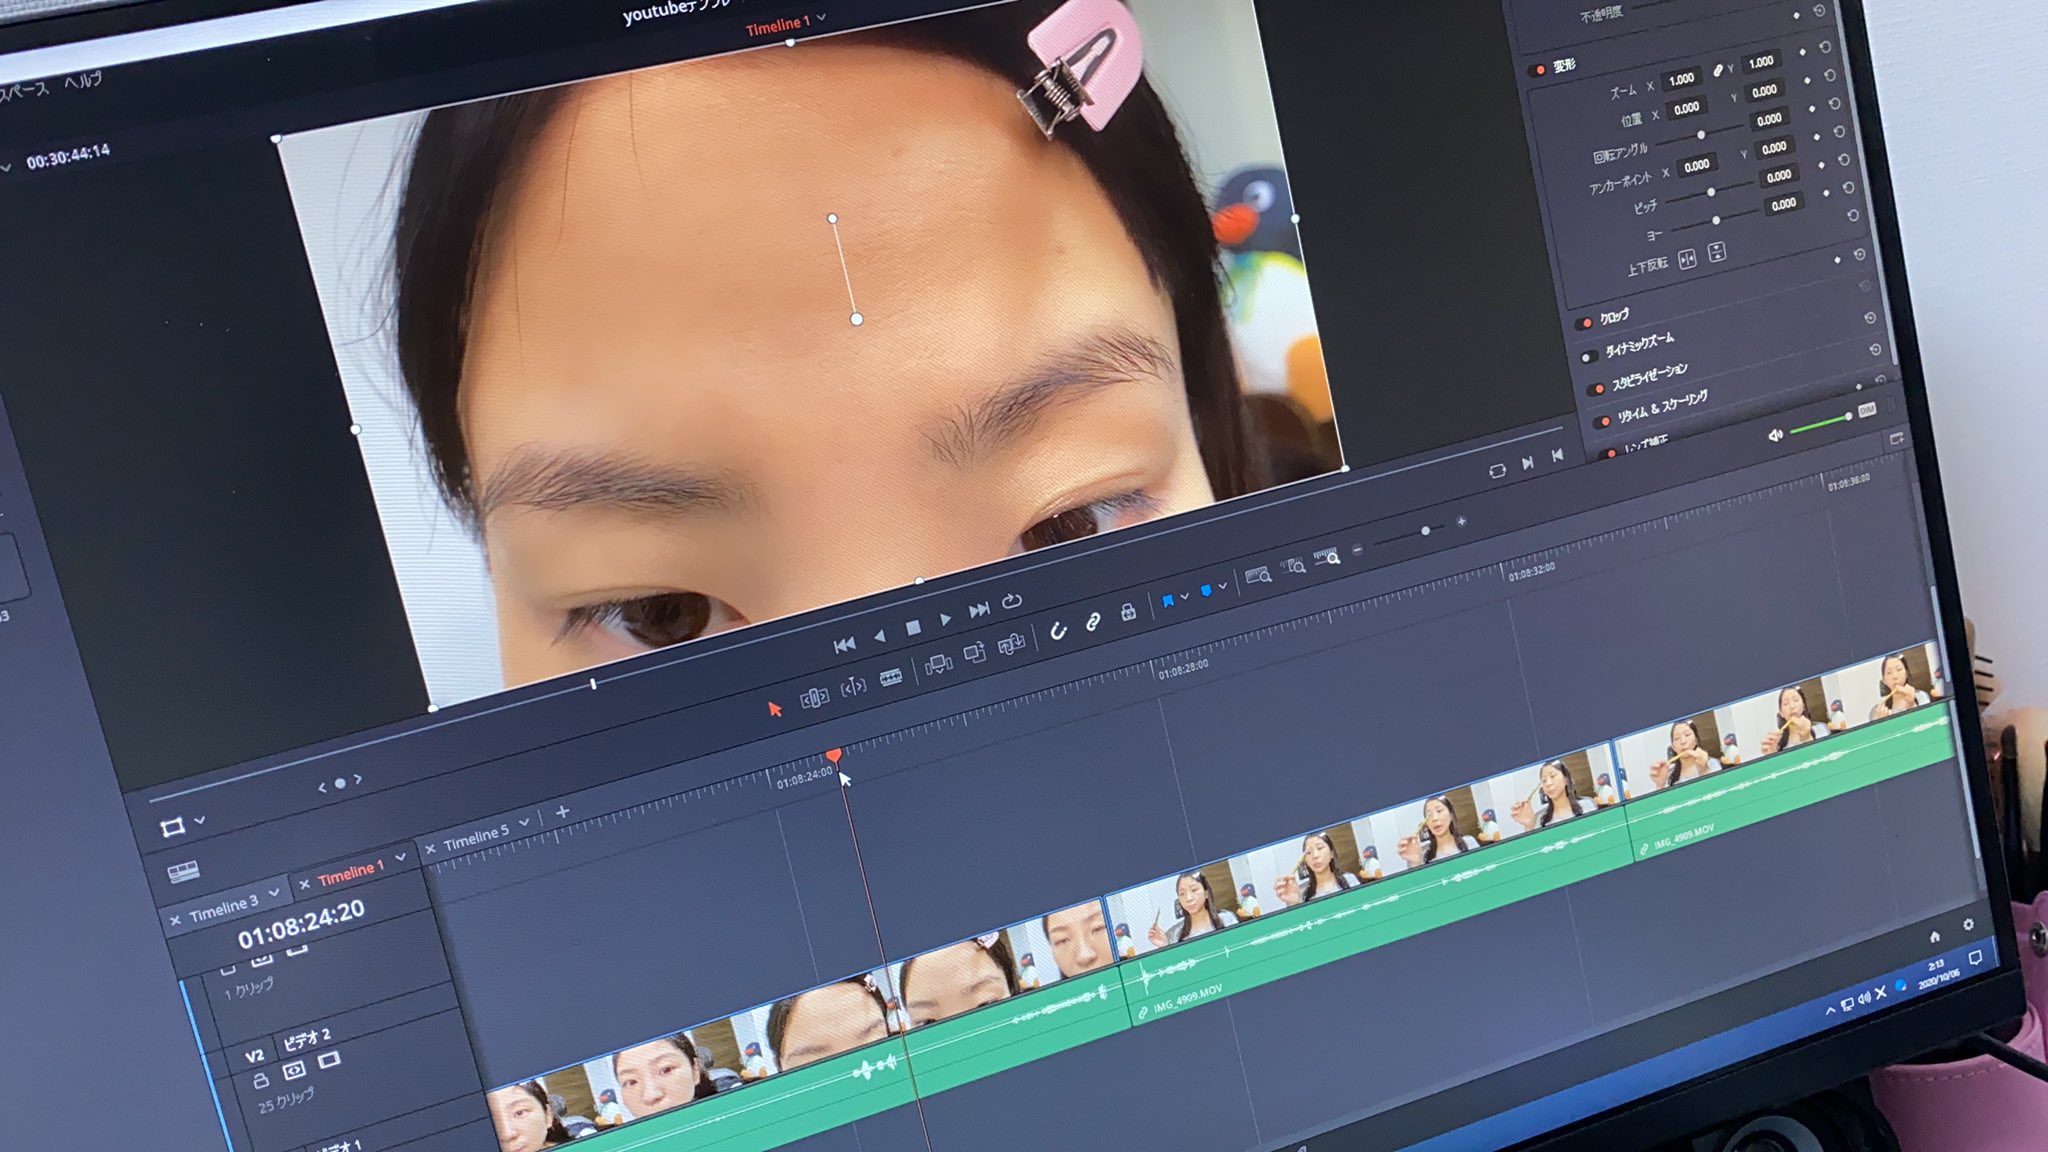
Task: Click the insert clip icon
Action: (938, 664)
